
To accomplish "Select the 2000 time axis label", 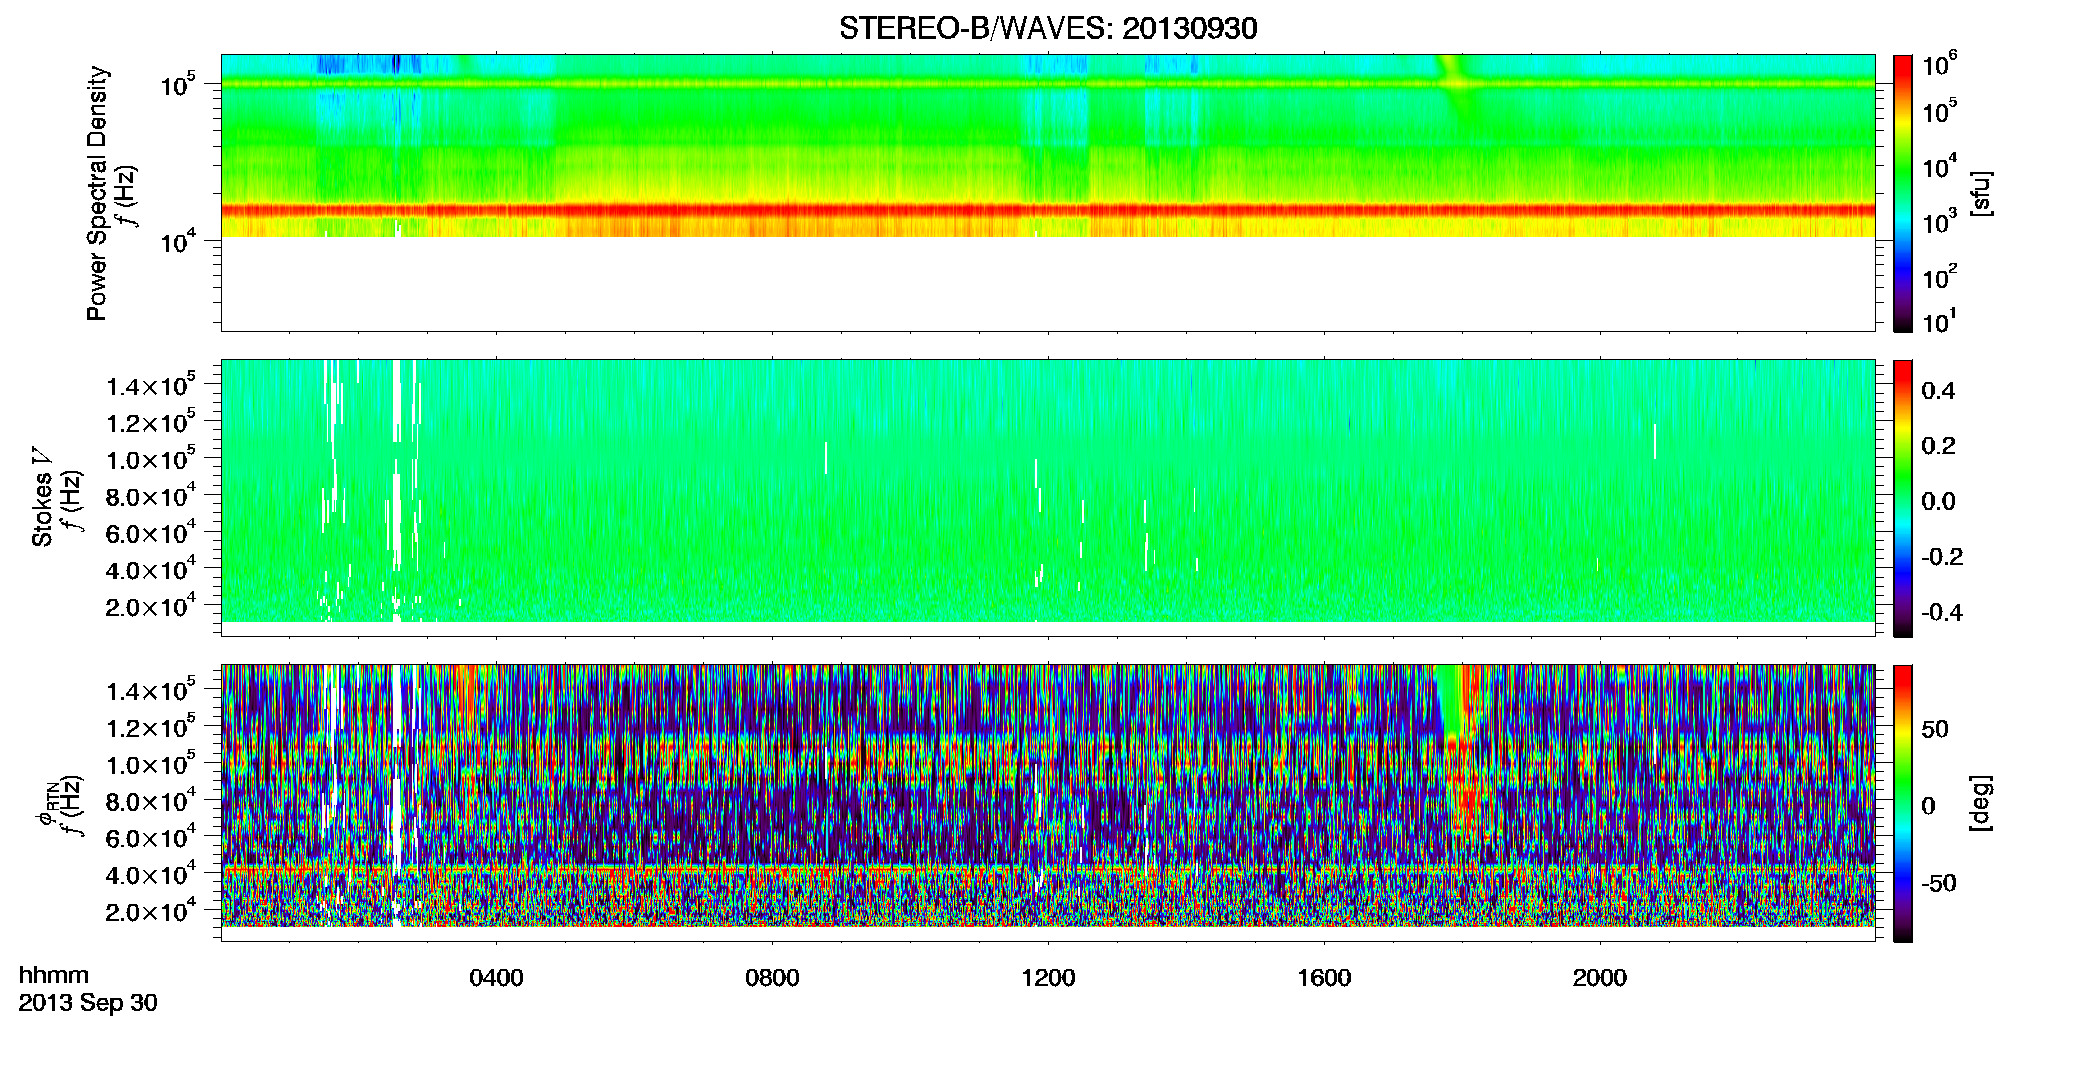I will pyautogui.click(x=1600, y=978).
